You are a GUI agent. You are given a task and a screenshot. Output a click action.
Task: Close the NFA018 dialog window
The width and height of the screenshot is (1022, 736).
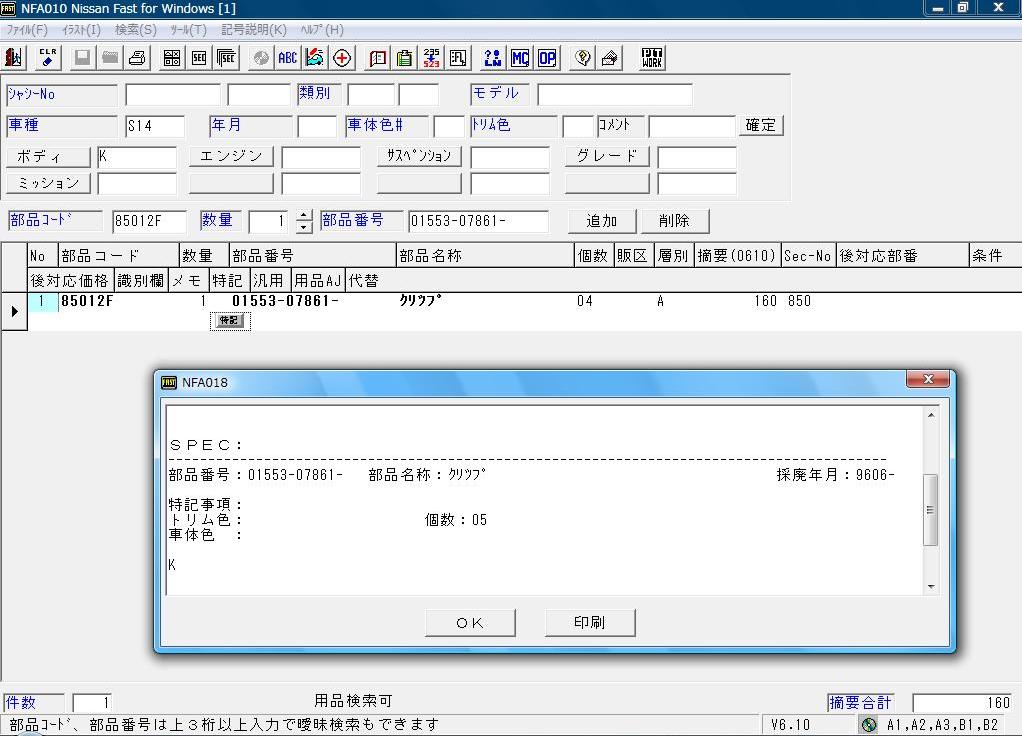927,379
